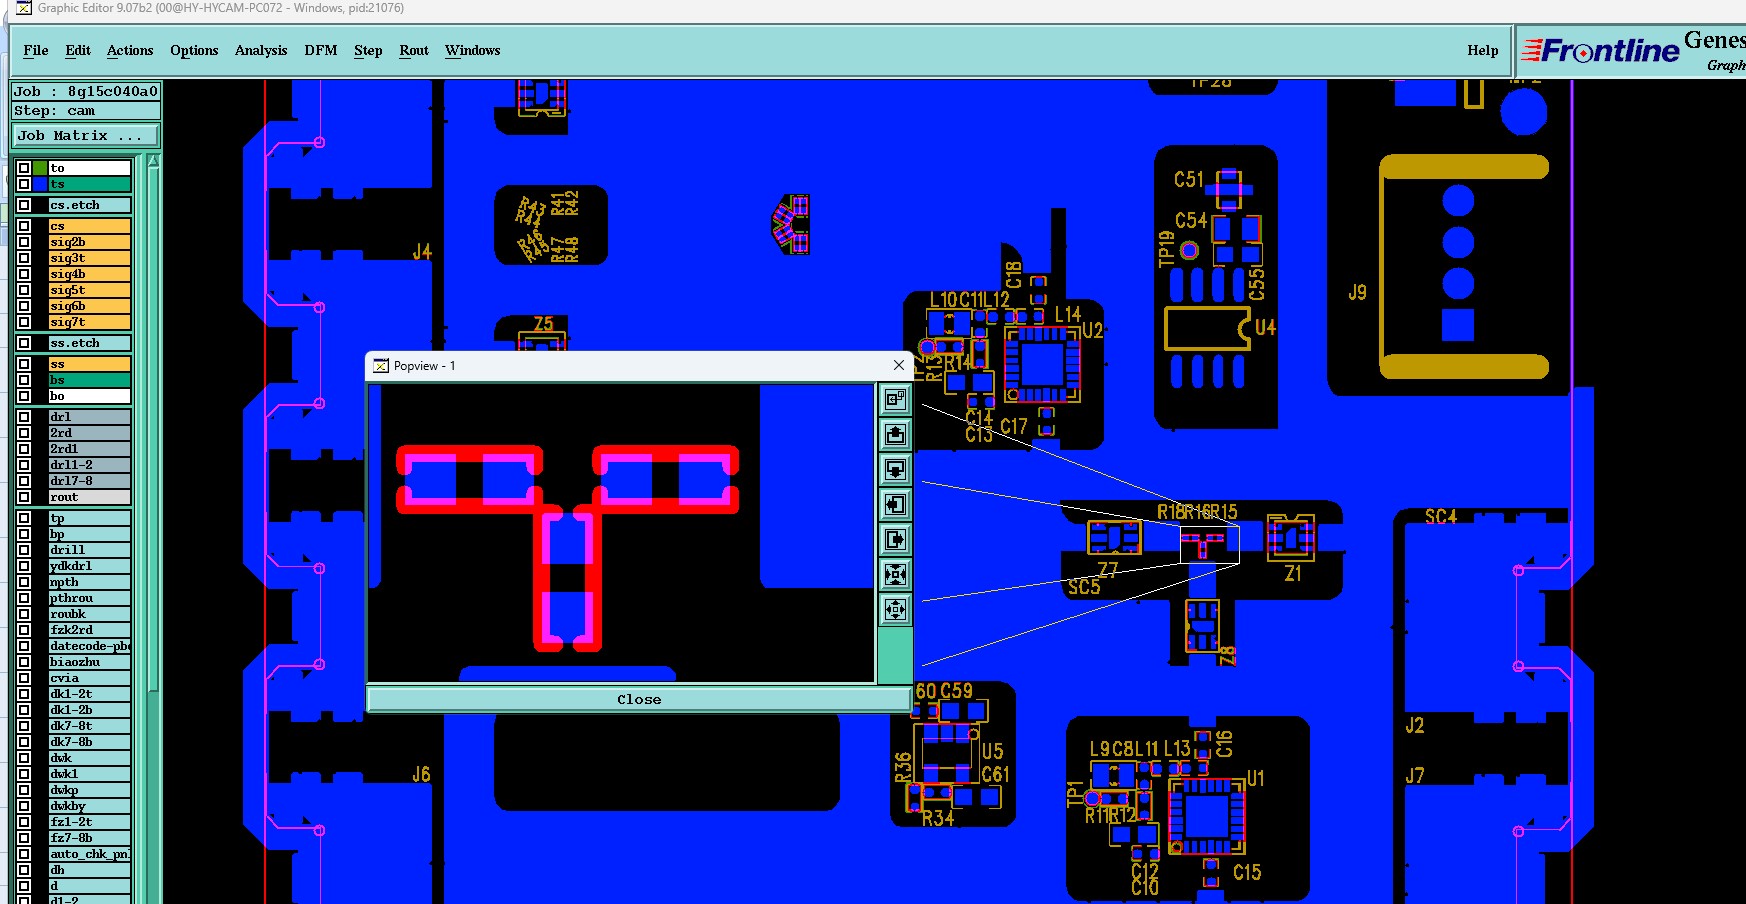Open the Actions menu

point(130,50)
